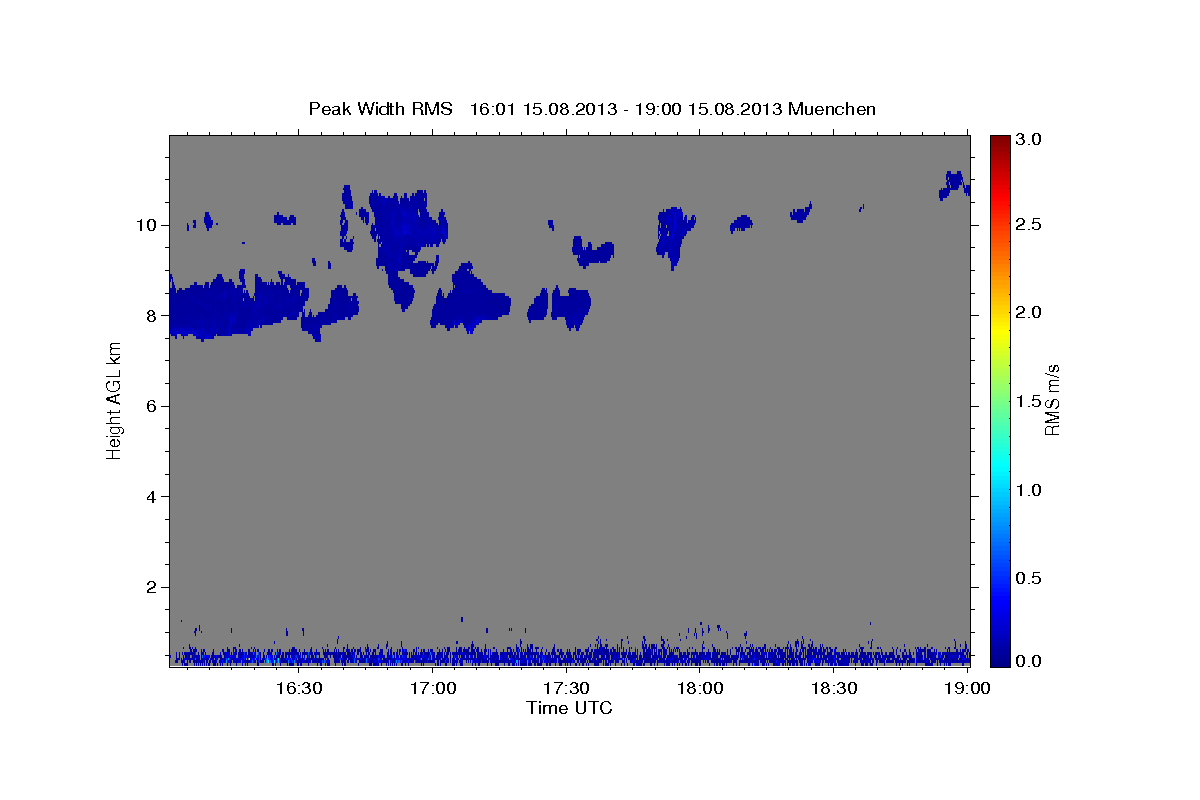Click the 19:00 time tick label
This screenshot has height=800, width=1200.
coord(968,688)
